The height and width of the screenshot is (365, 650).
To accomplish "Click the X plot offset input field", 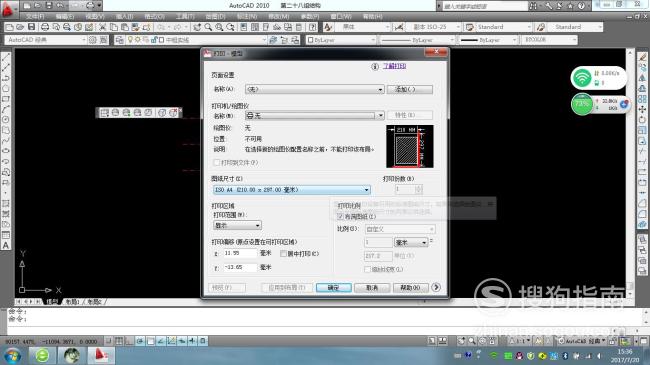I will click(240, 253).
